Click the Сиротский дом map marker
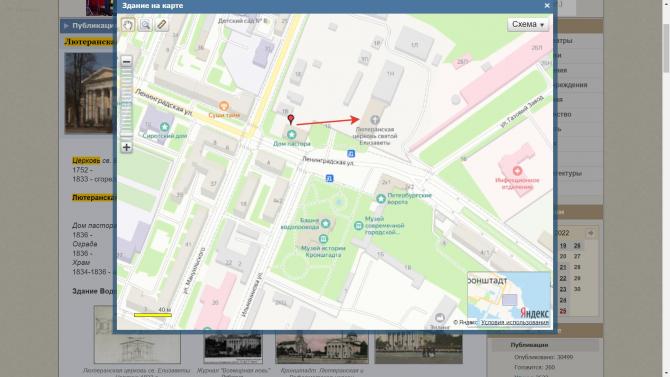The width and height of the screenshot is (670, 377). point(165,127)
